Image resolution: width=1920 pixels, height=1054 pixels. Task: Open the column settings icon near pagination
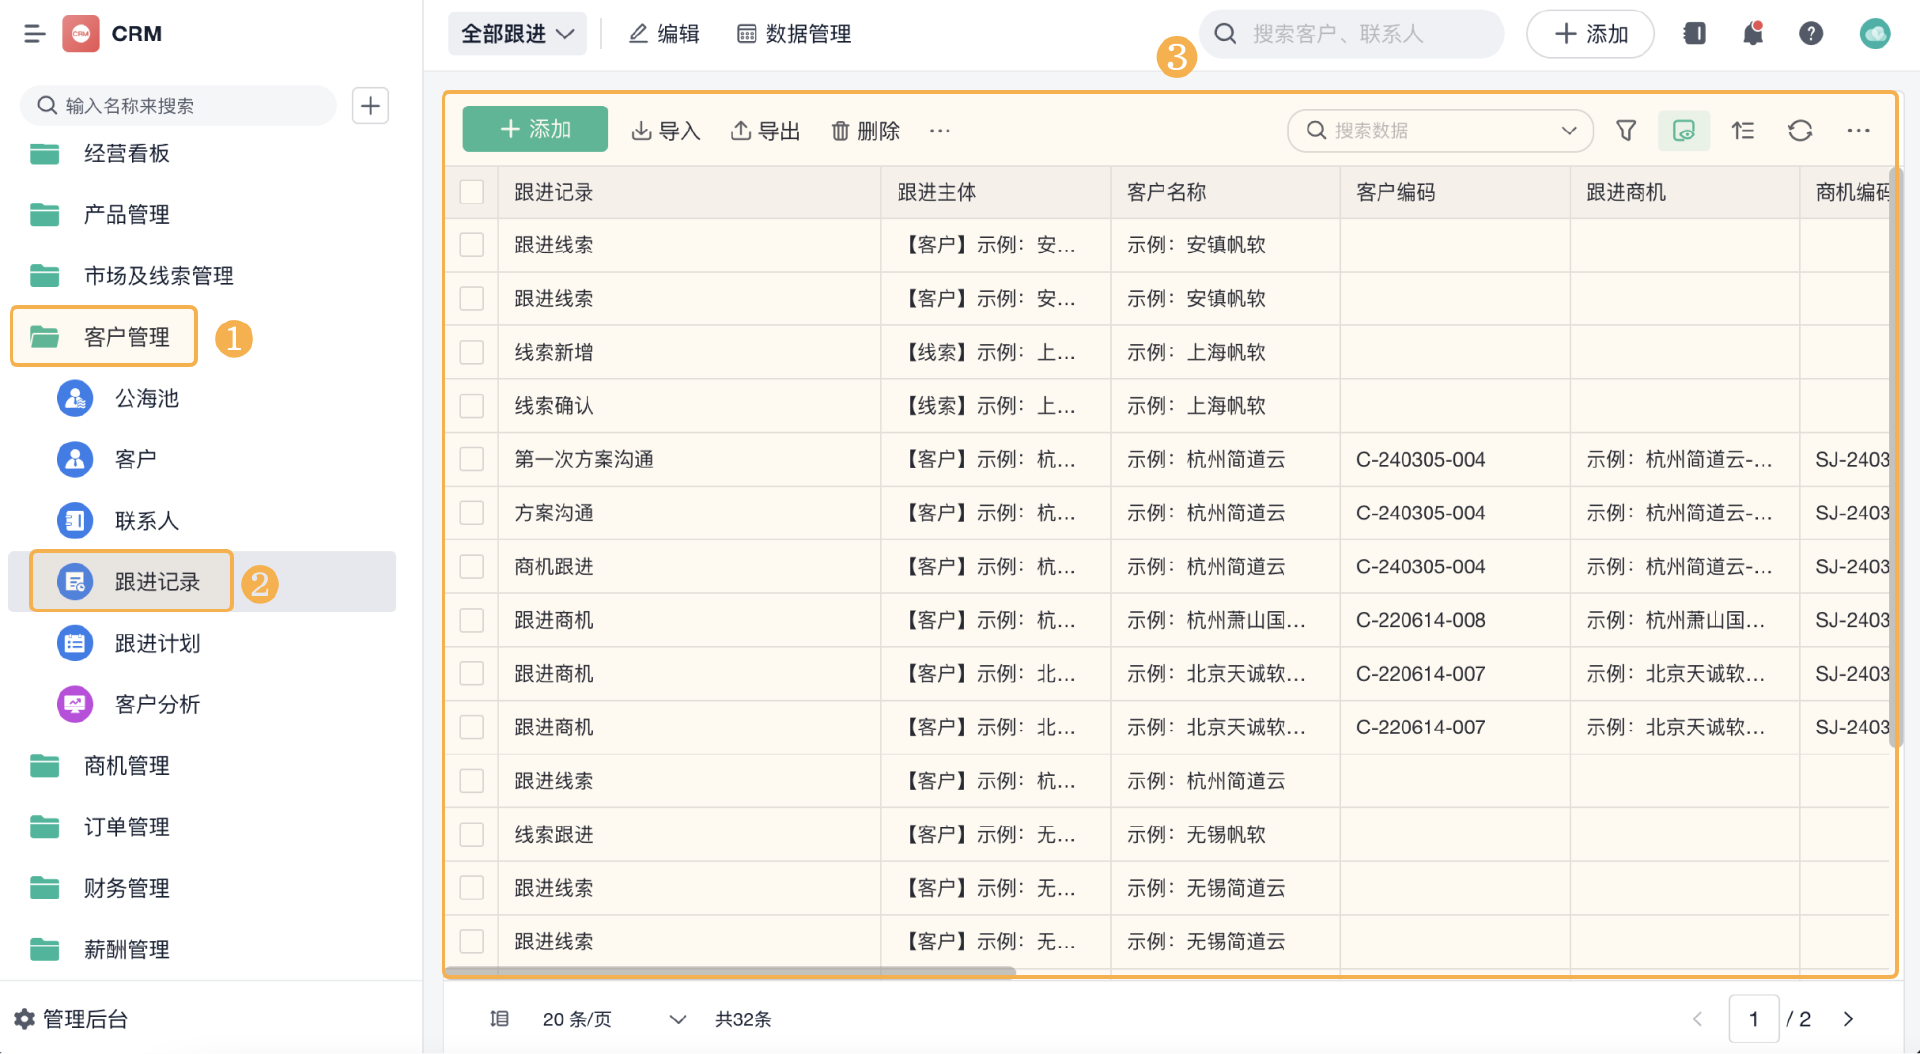tap(499, 1019)
